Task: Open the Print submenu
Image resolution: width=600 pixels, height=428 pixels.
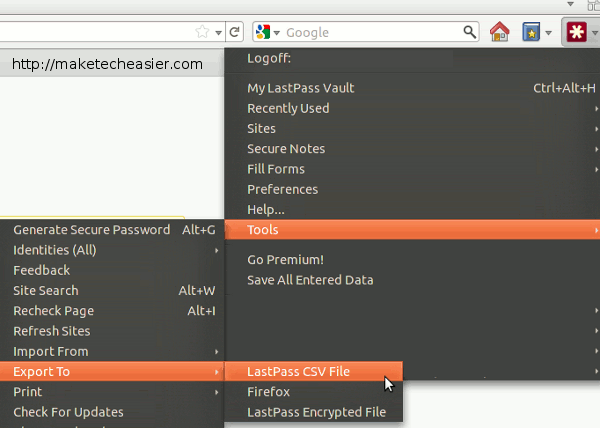Action: pyautogui.click(x=112, y=392)
